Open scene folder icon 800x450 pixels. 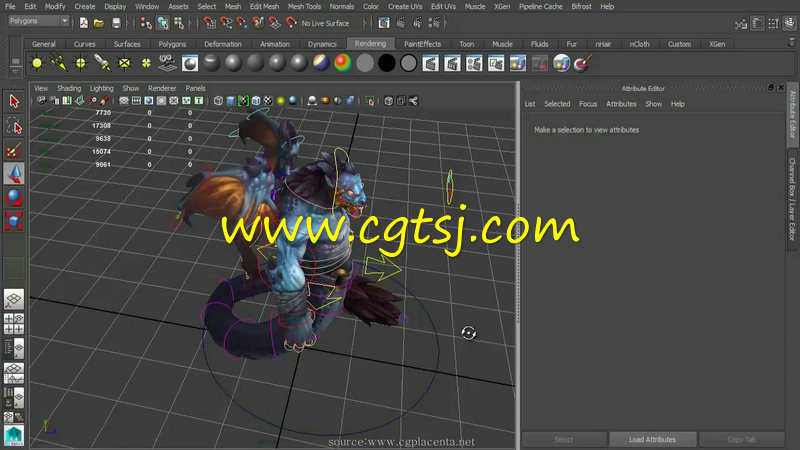(99, 23)
